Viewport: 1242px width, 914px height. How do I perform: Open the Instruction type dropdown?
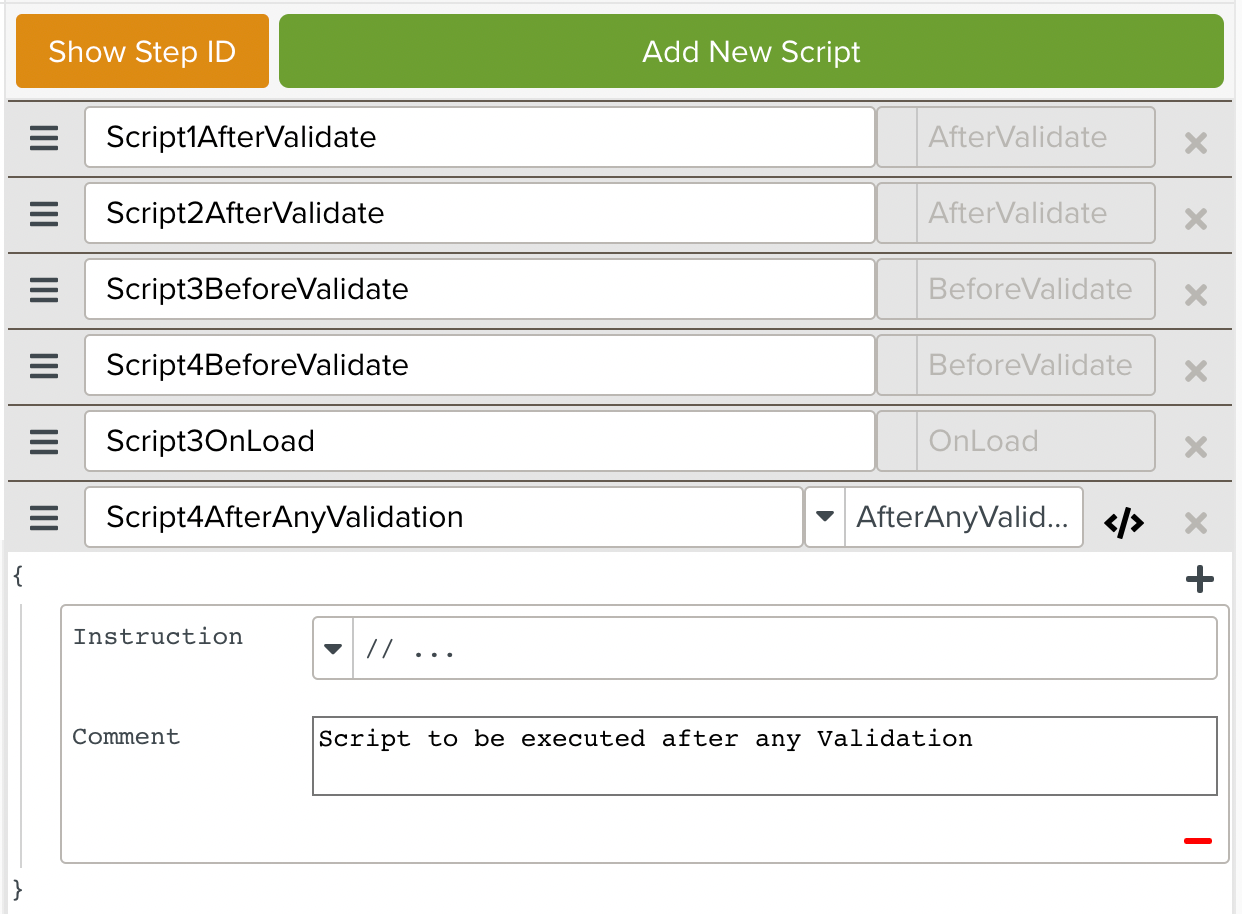click(332, 648)
